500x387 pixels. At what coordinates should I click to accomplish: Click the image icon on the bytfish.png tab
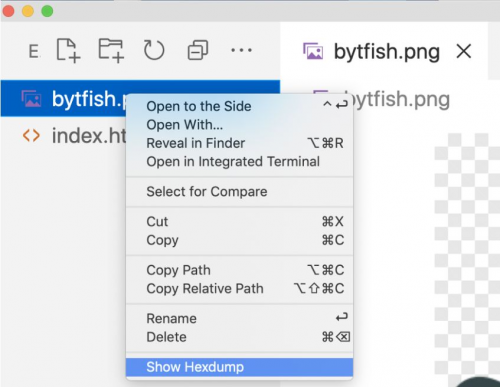(x=313, y=51)
